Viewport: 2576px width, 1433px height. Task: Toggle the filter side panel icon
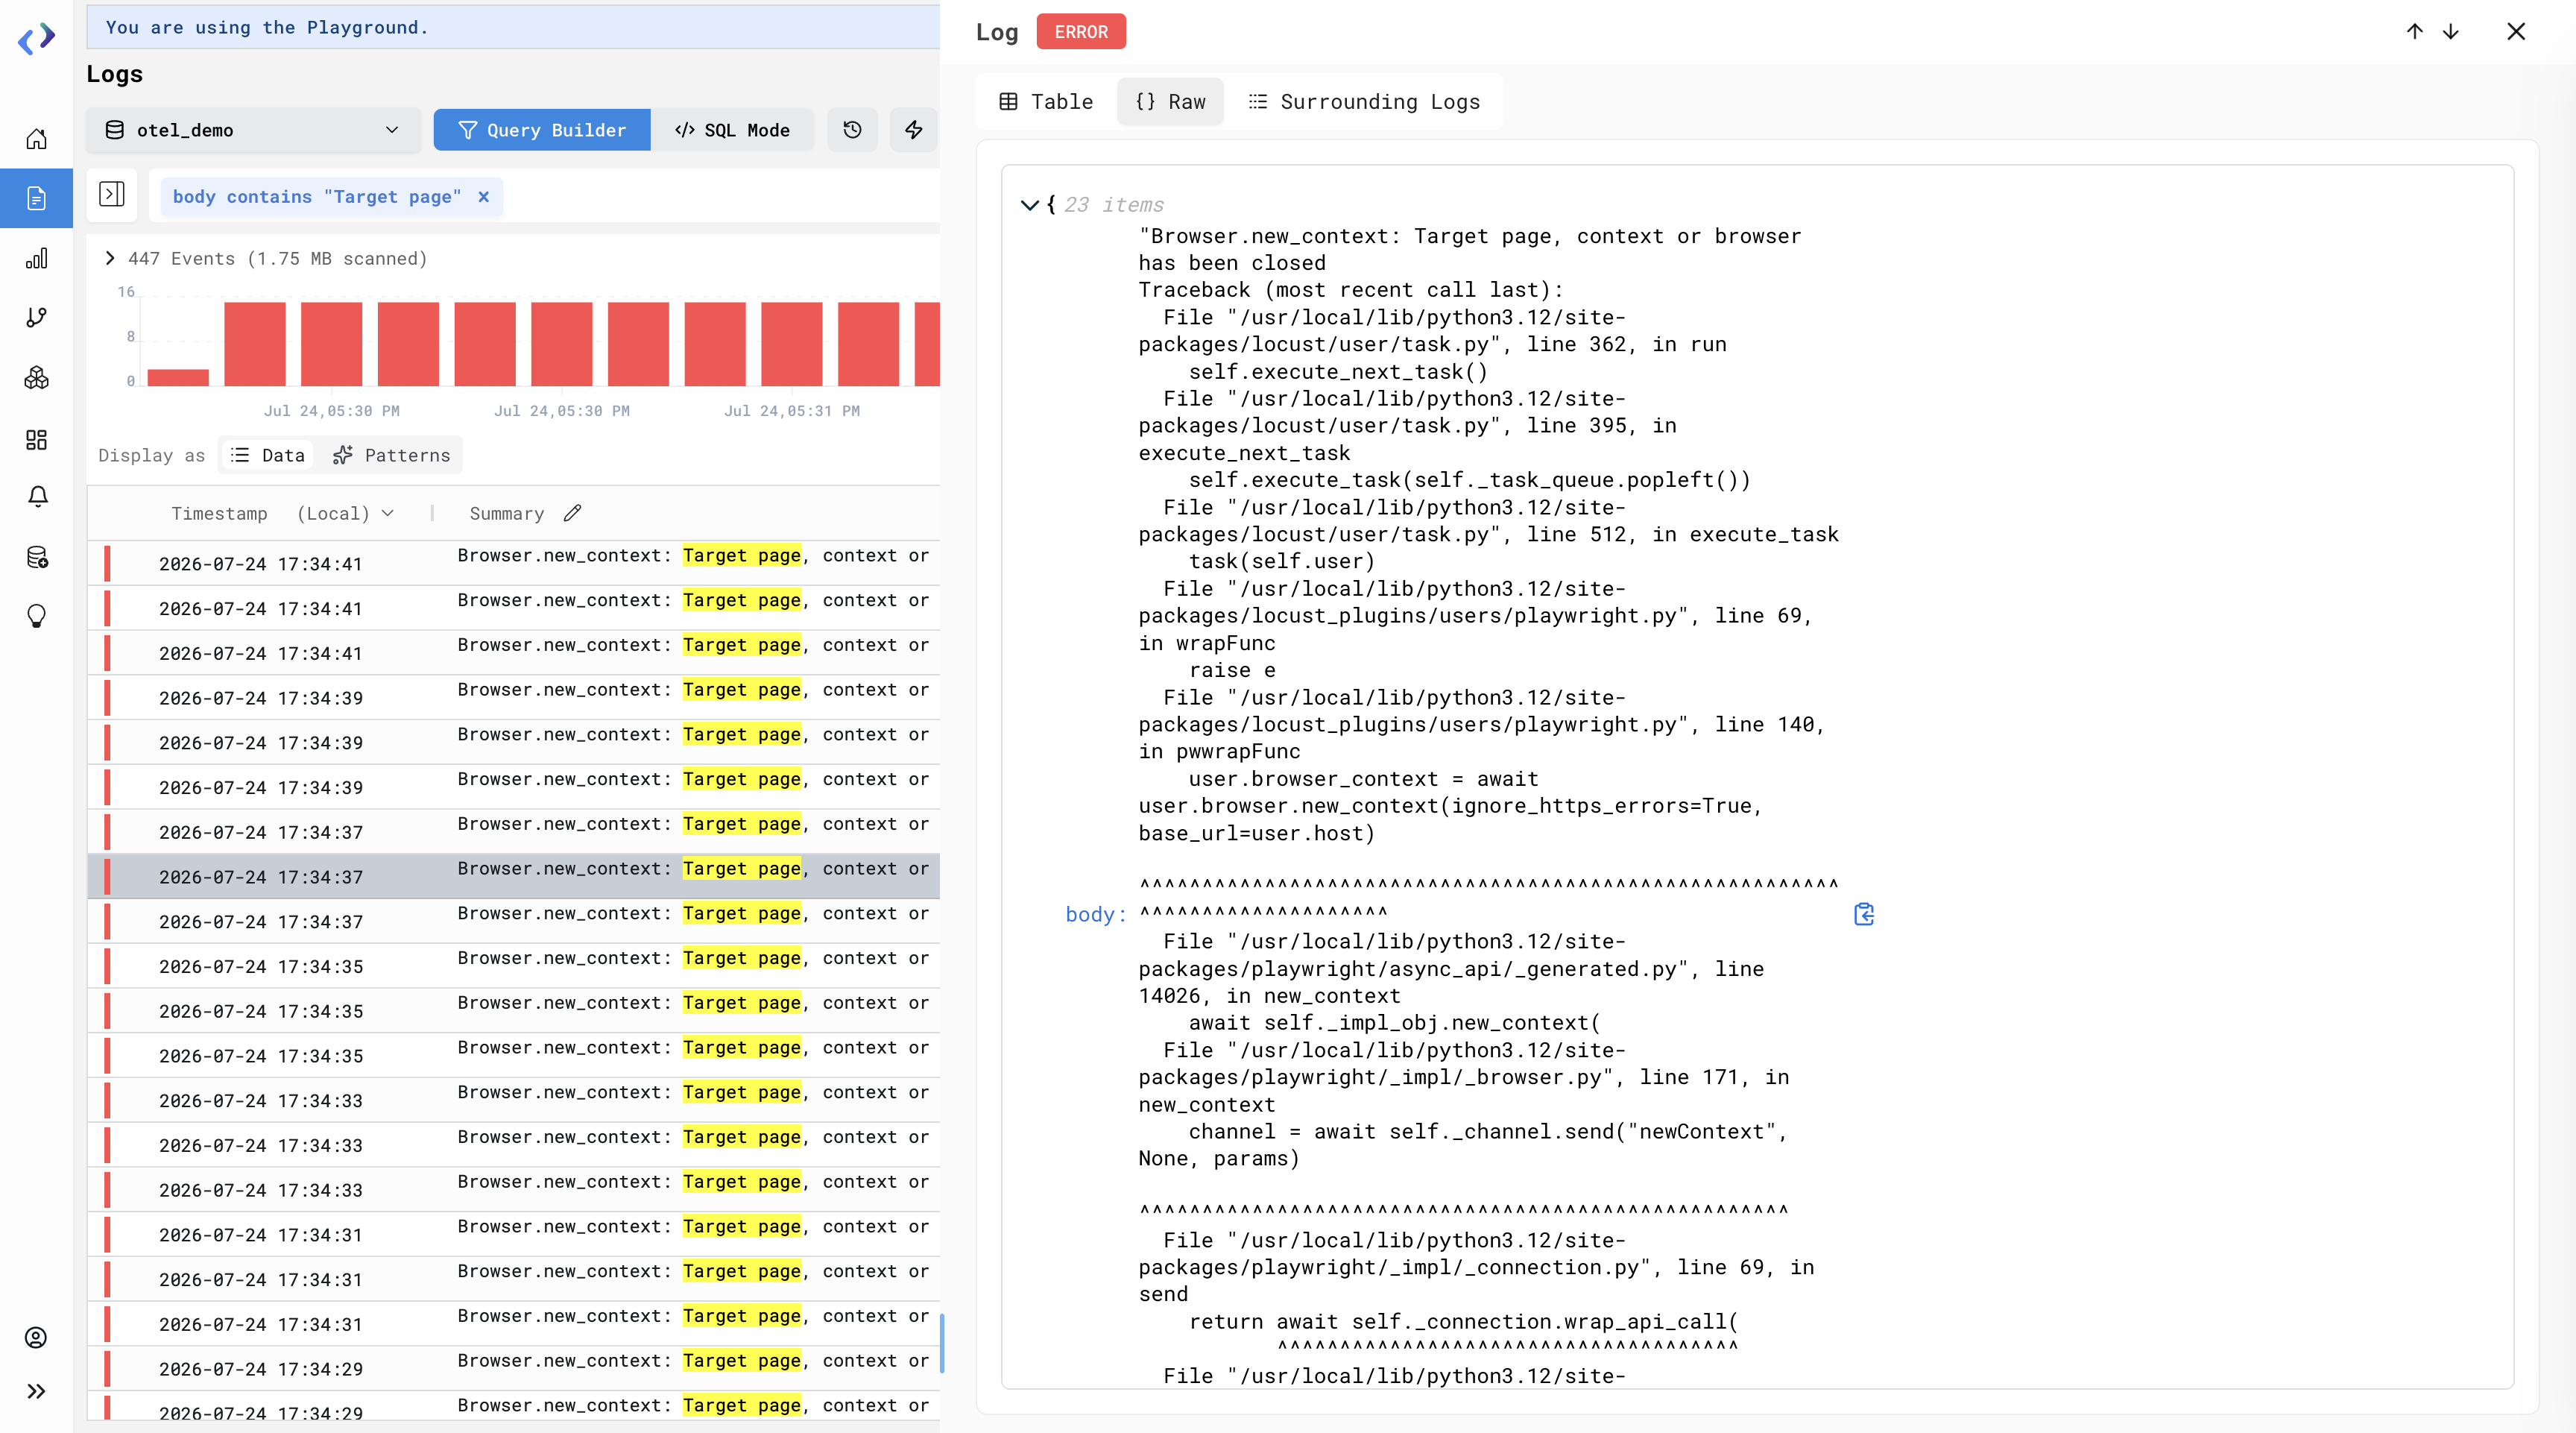click(112, 194)
